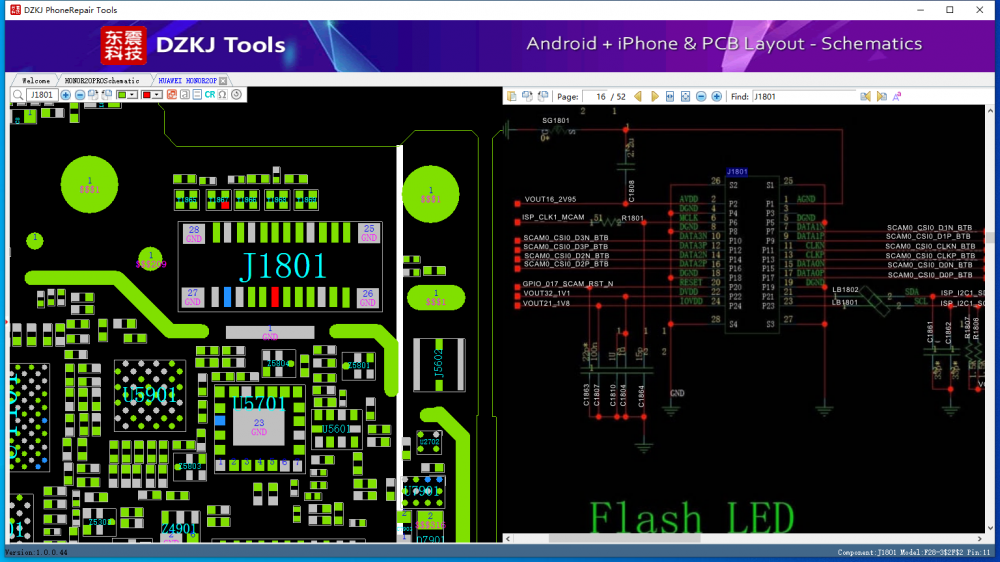Image resolution: width=1000 pixels, height=562 pixels.
Task: Click the CR toolbar icon
Action: (210, 95)
